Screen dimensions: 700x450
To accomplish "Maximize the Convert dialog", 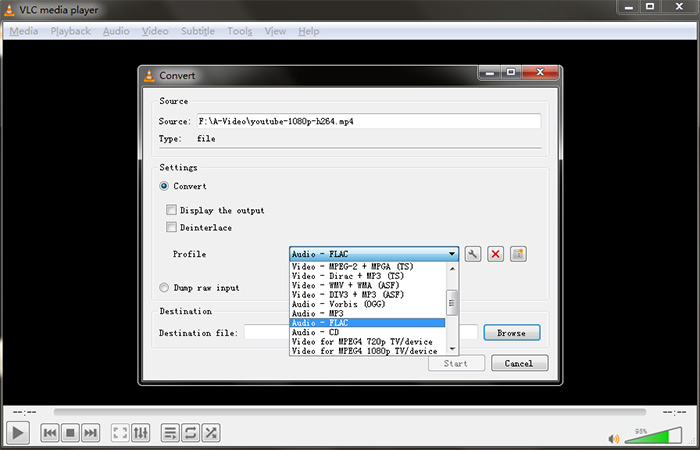I will [x=511, y=72].
